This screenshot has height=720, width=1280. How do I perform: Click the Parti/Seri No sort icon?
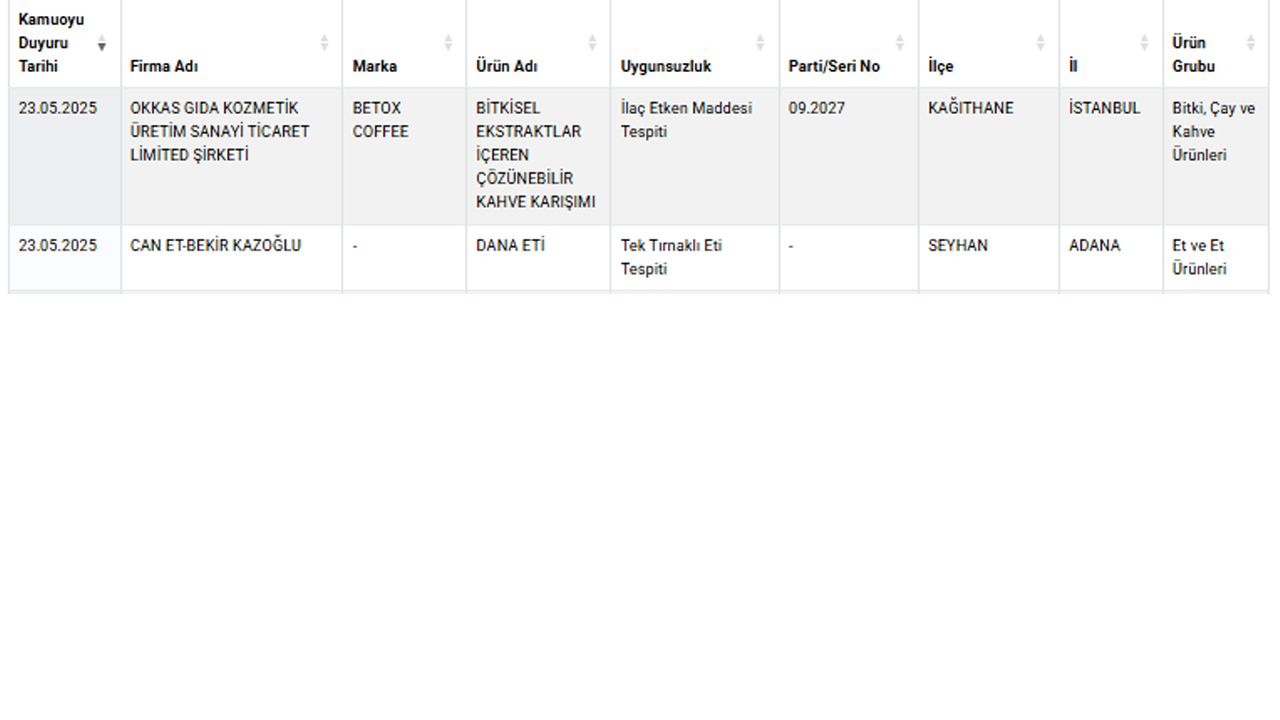coord(900,43)
